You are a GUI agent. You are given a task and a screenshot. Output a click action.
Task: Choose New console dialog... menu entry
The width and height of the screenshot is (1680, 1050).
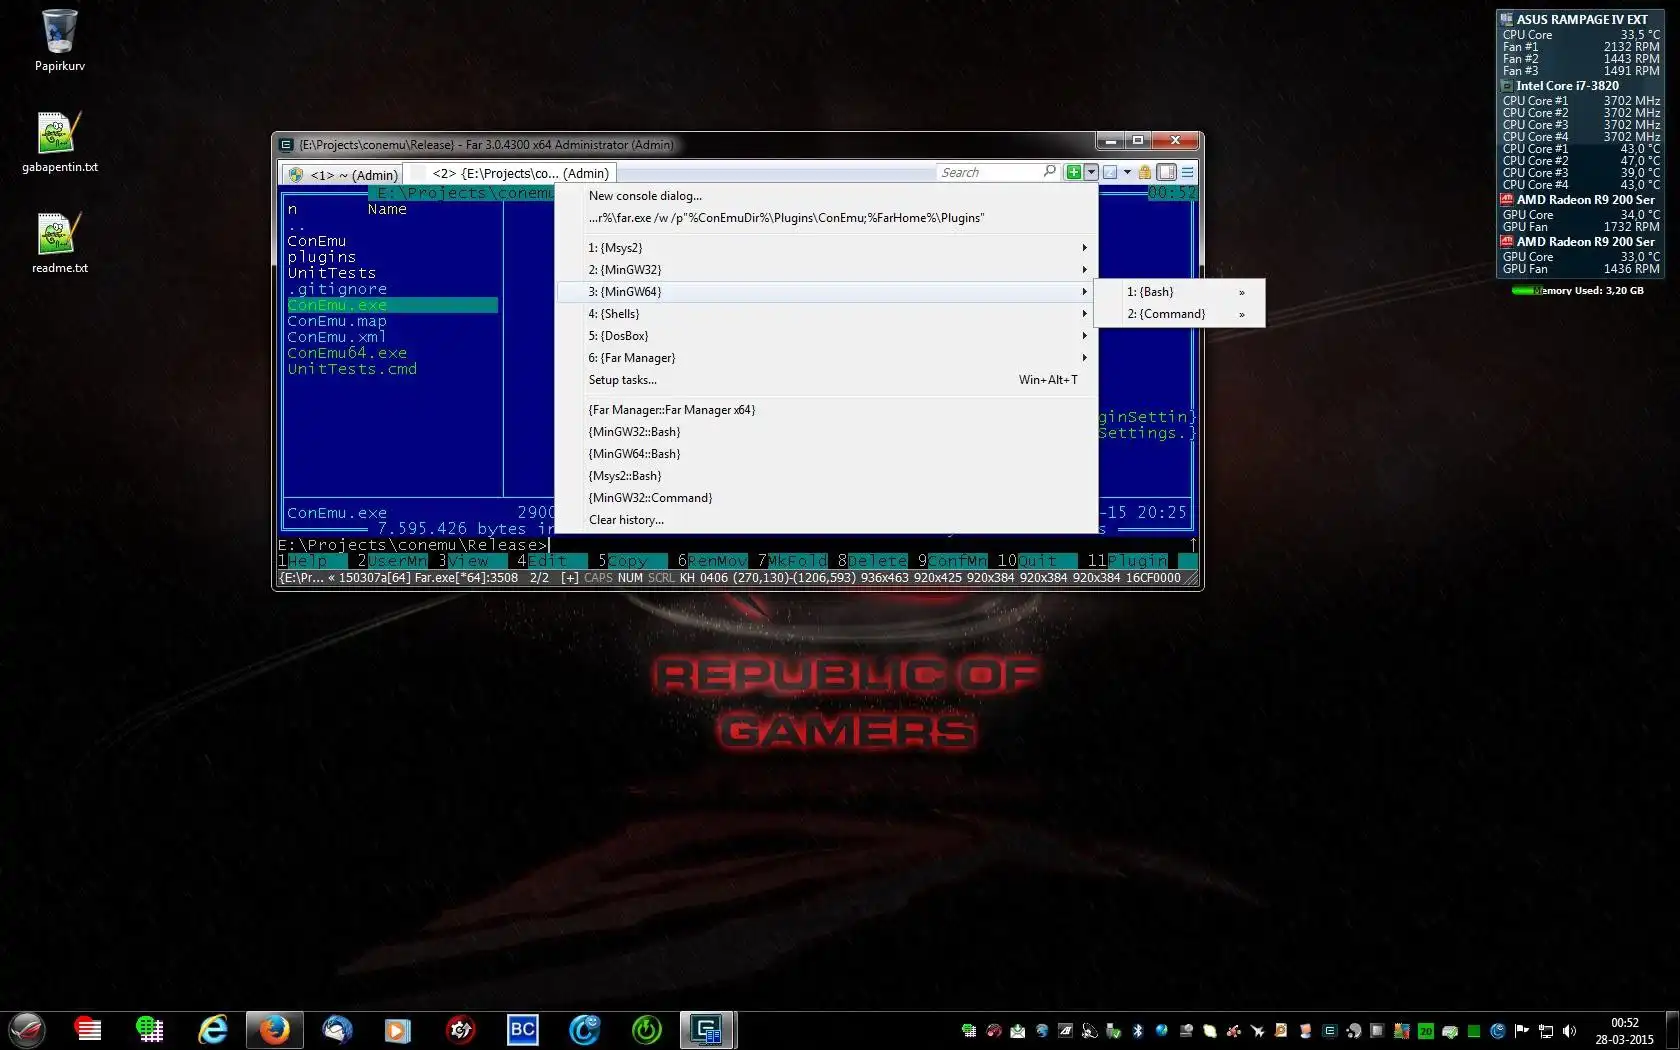827,196
